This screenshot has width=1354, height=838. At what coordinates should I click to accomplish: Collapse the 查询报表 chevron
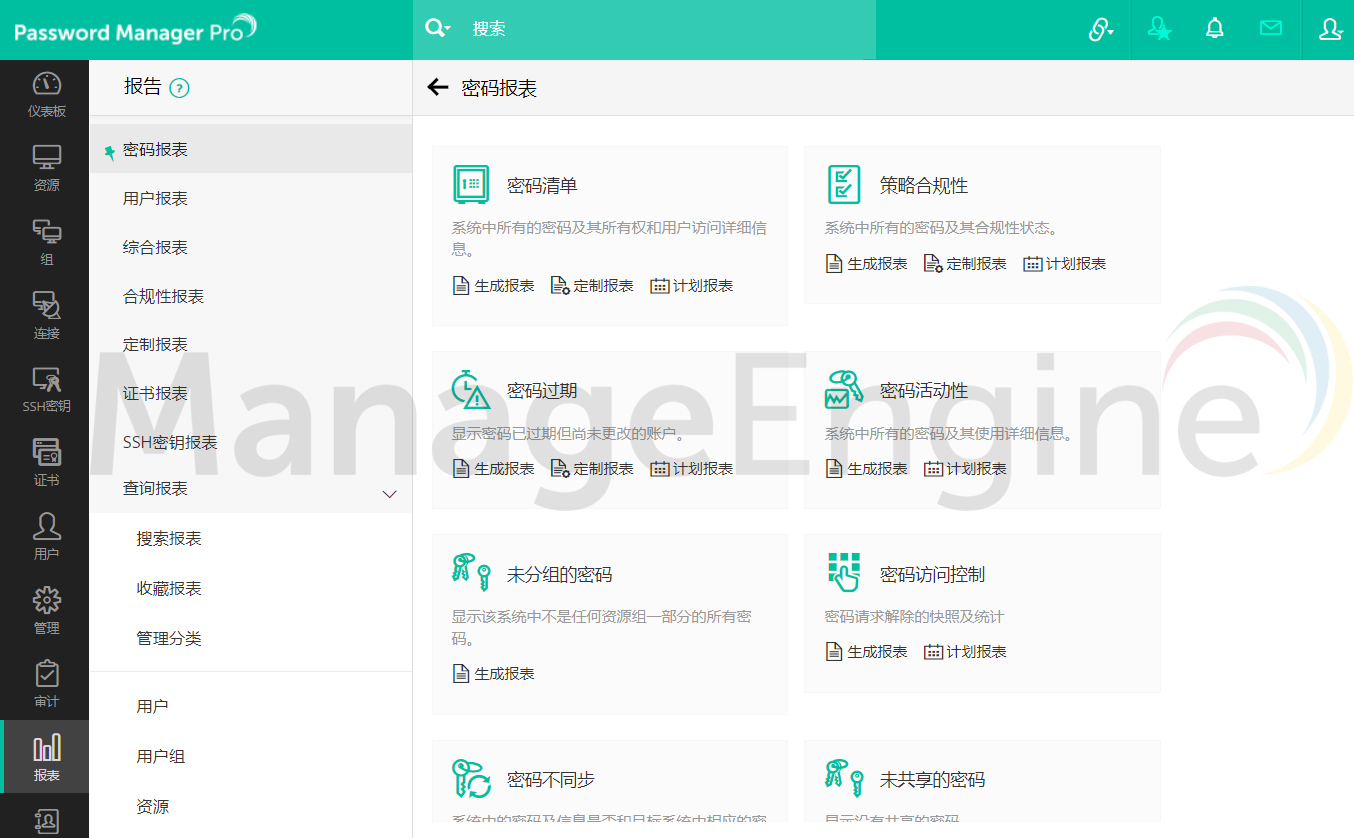coord(390,493)
